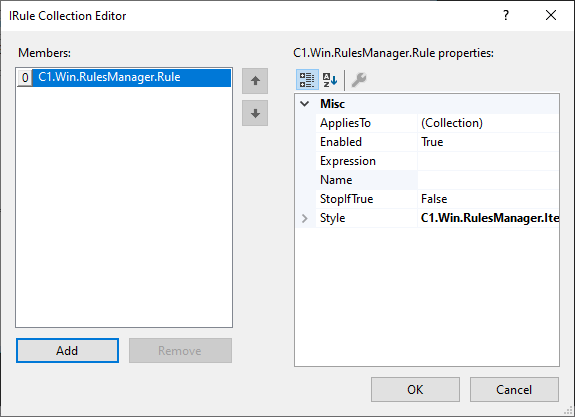
Task: Click the Add member button
Action: (x=67, y=351)
